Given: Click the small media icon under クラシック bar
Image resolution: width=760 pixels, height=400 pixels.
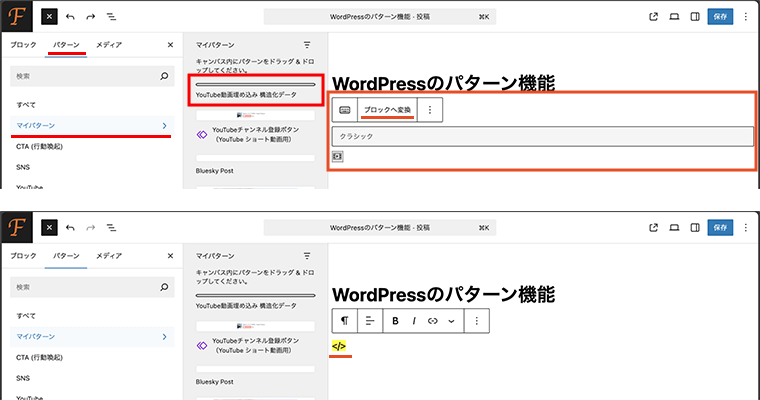Looking at the screenshot, I should [x=338, y=157].
